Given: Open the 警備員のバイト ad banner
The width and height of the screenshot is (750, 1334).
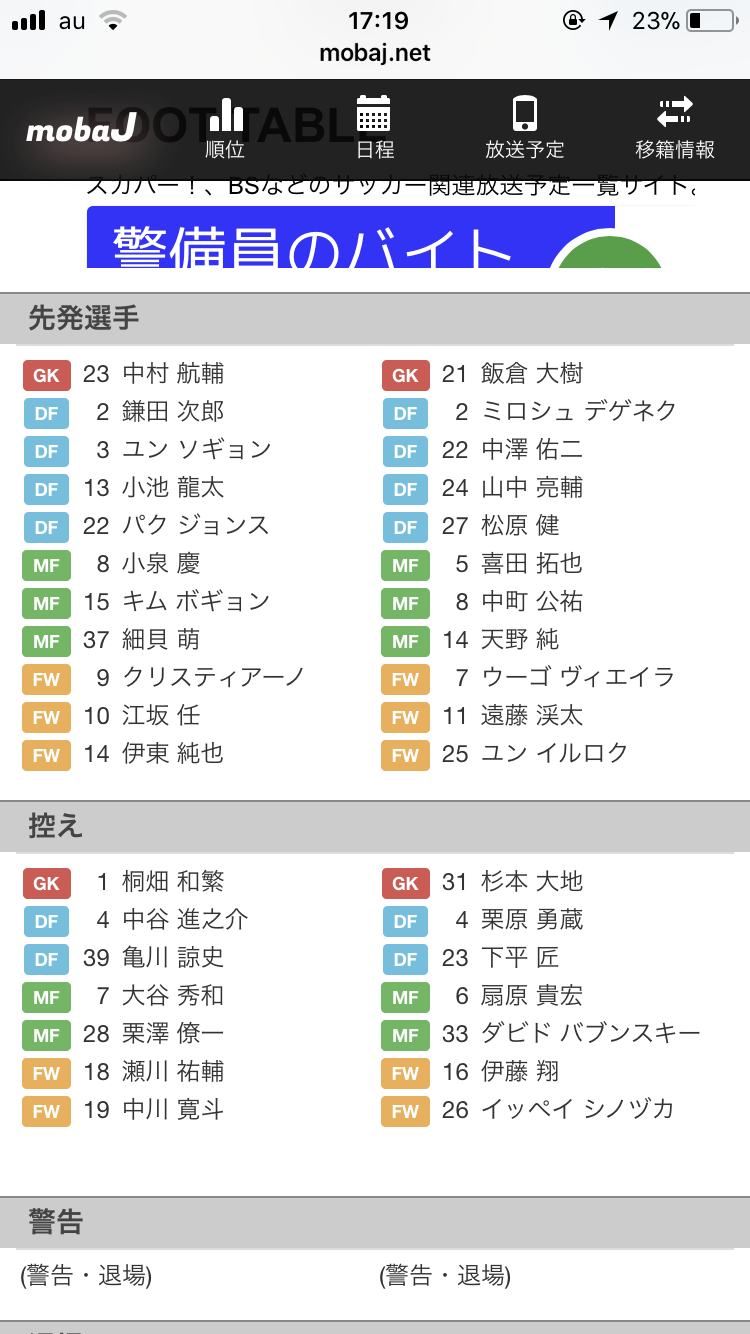Looking at the screenshot, I should (350, 238).
